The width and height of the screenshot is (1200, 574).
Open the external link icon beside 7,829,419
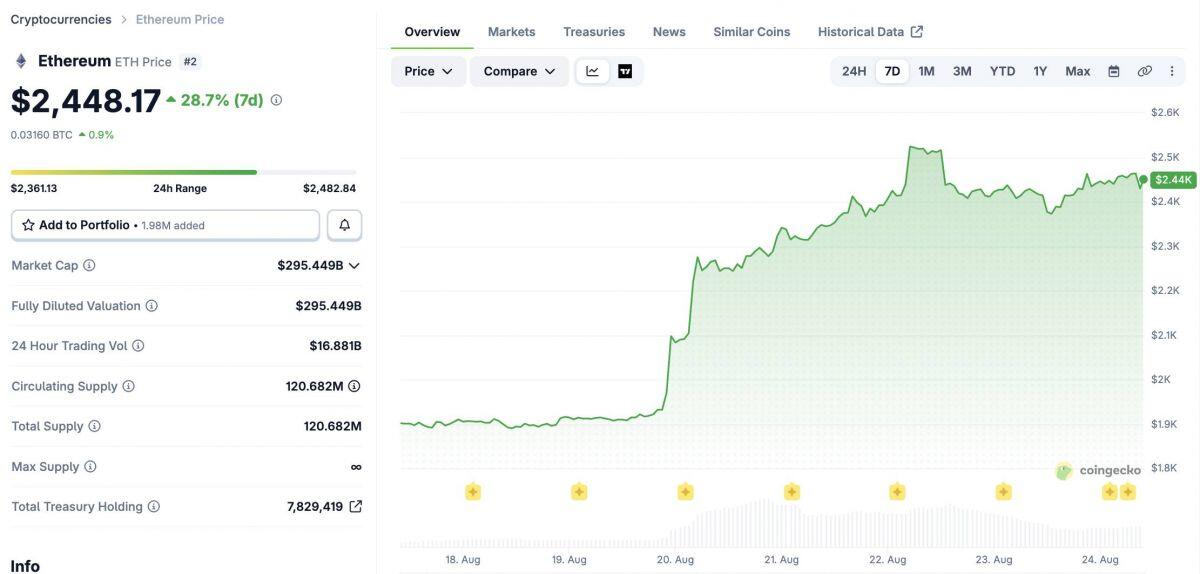(355, 506)
